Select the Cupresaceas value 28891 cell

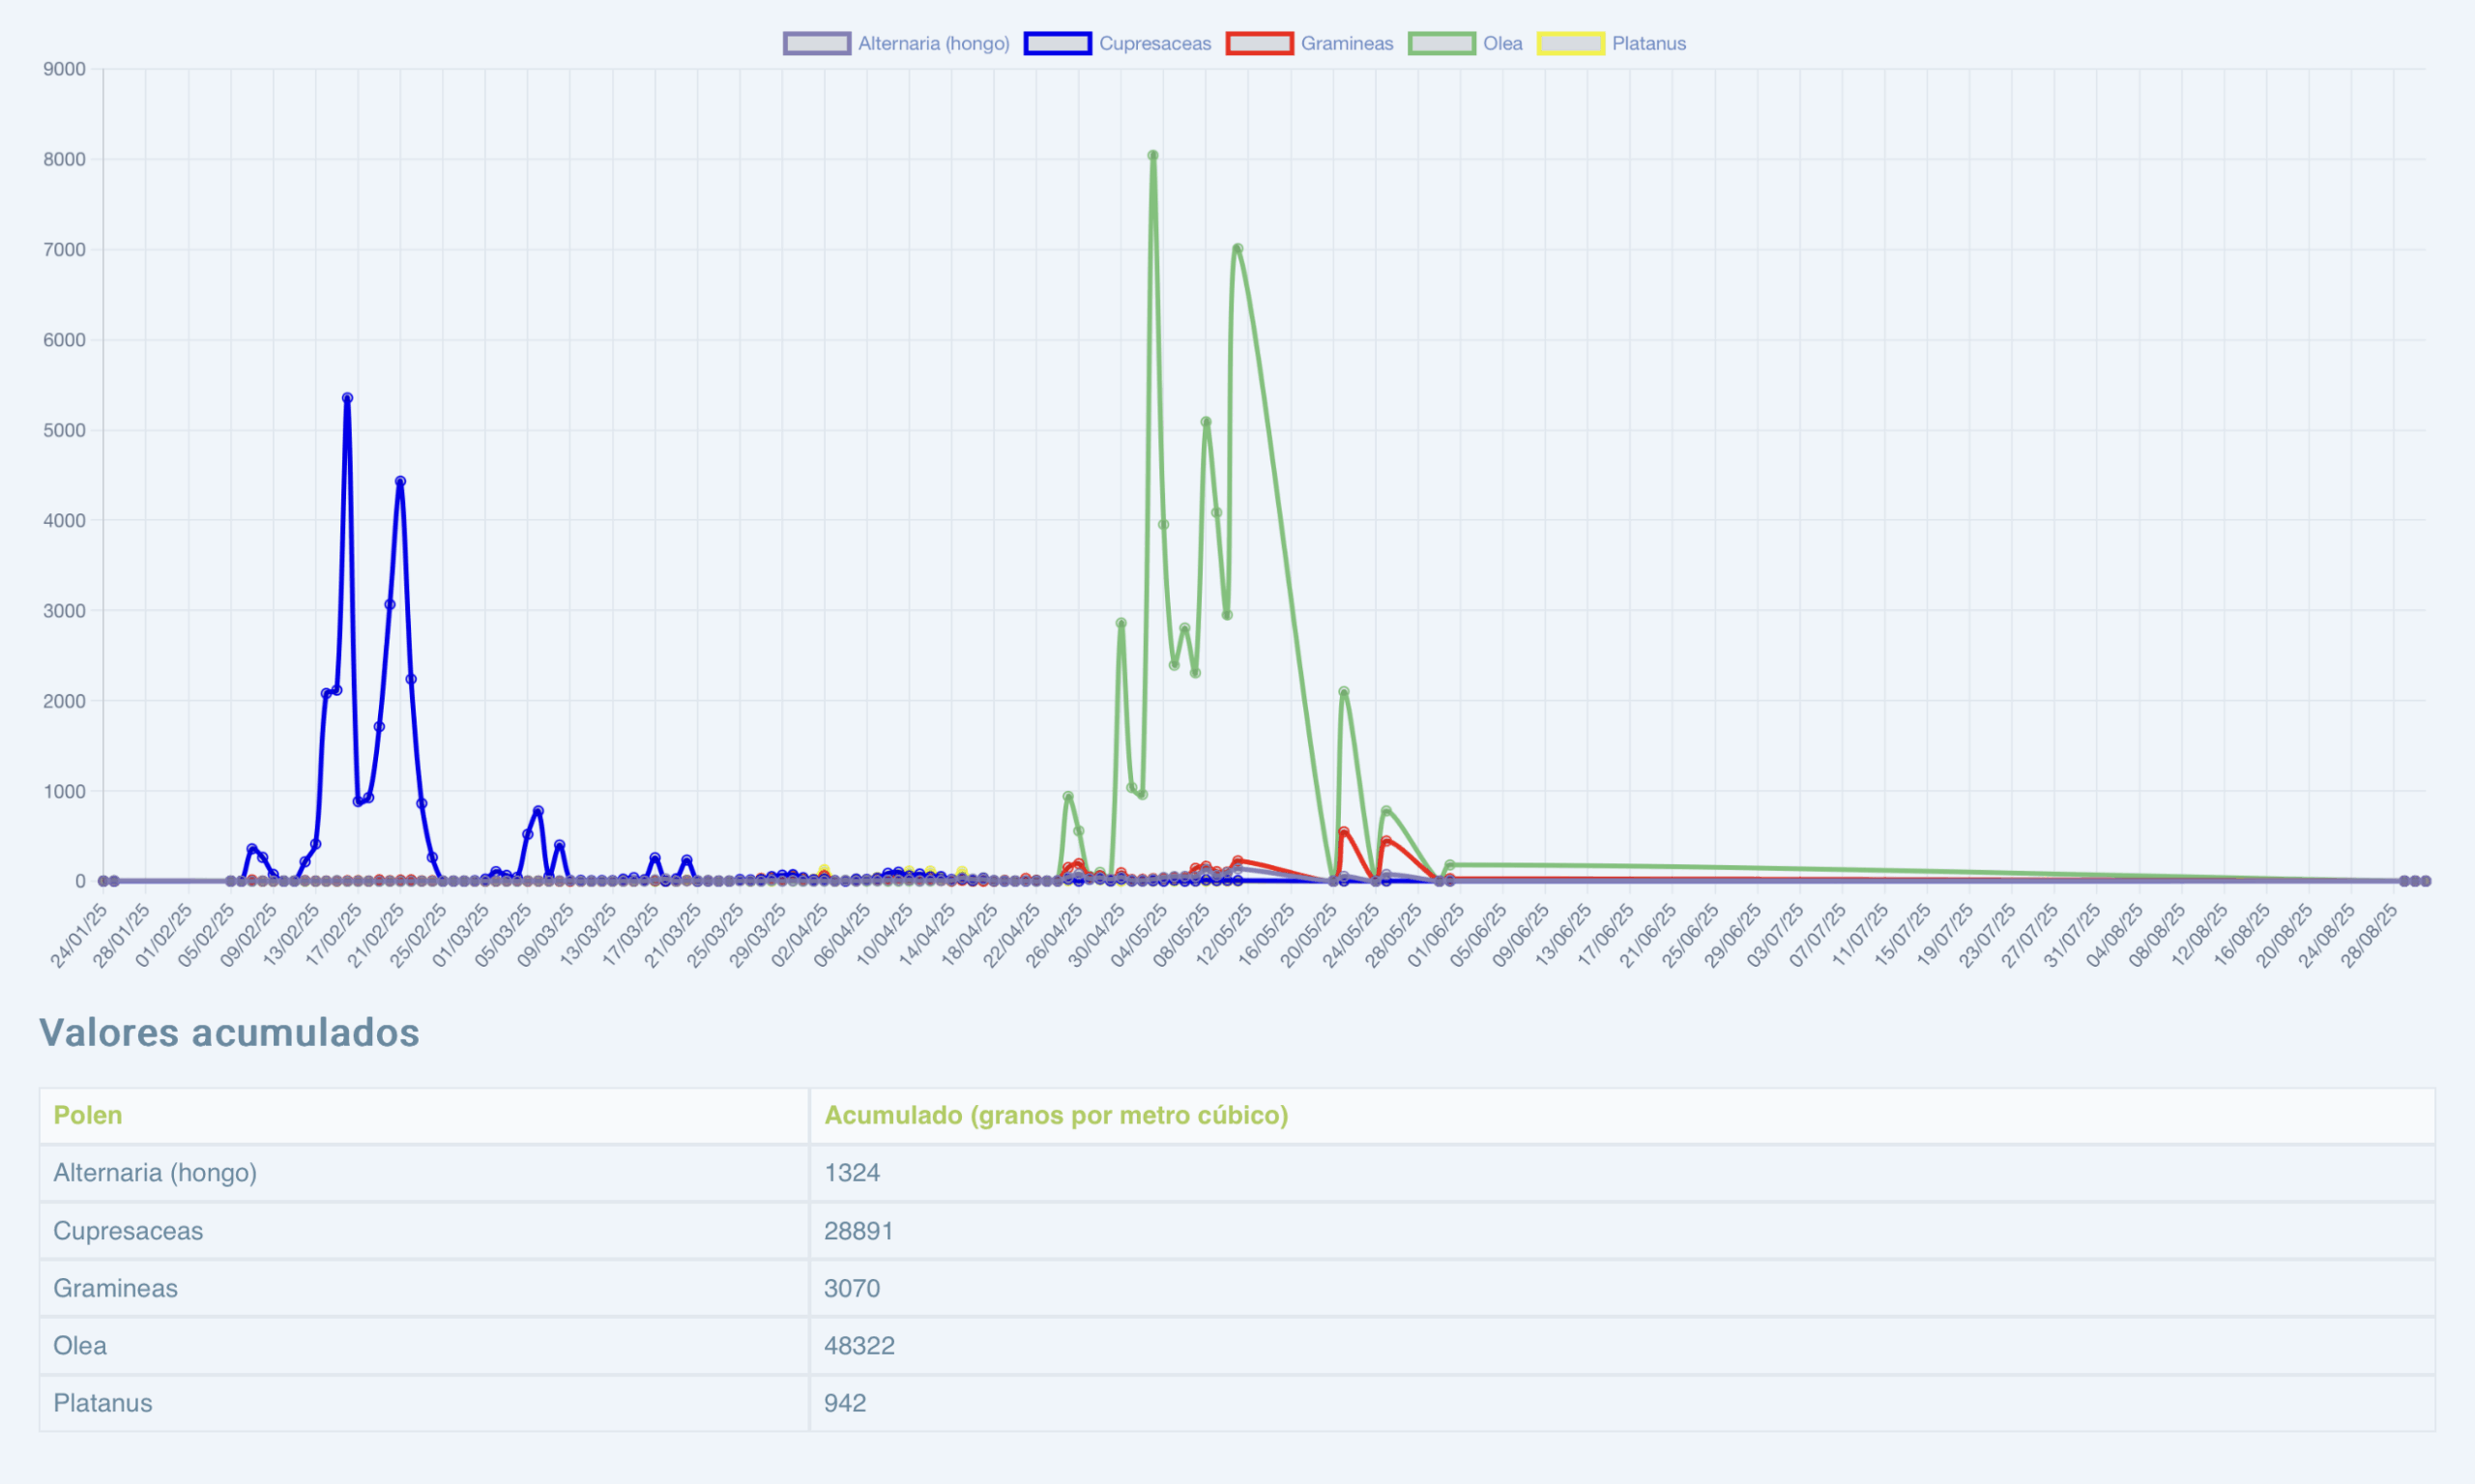tap(858, 1230)
